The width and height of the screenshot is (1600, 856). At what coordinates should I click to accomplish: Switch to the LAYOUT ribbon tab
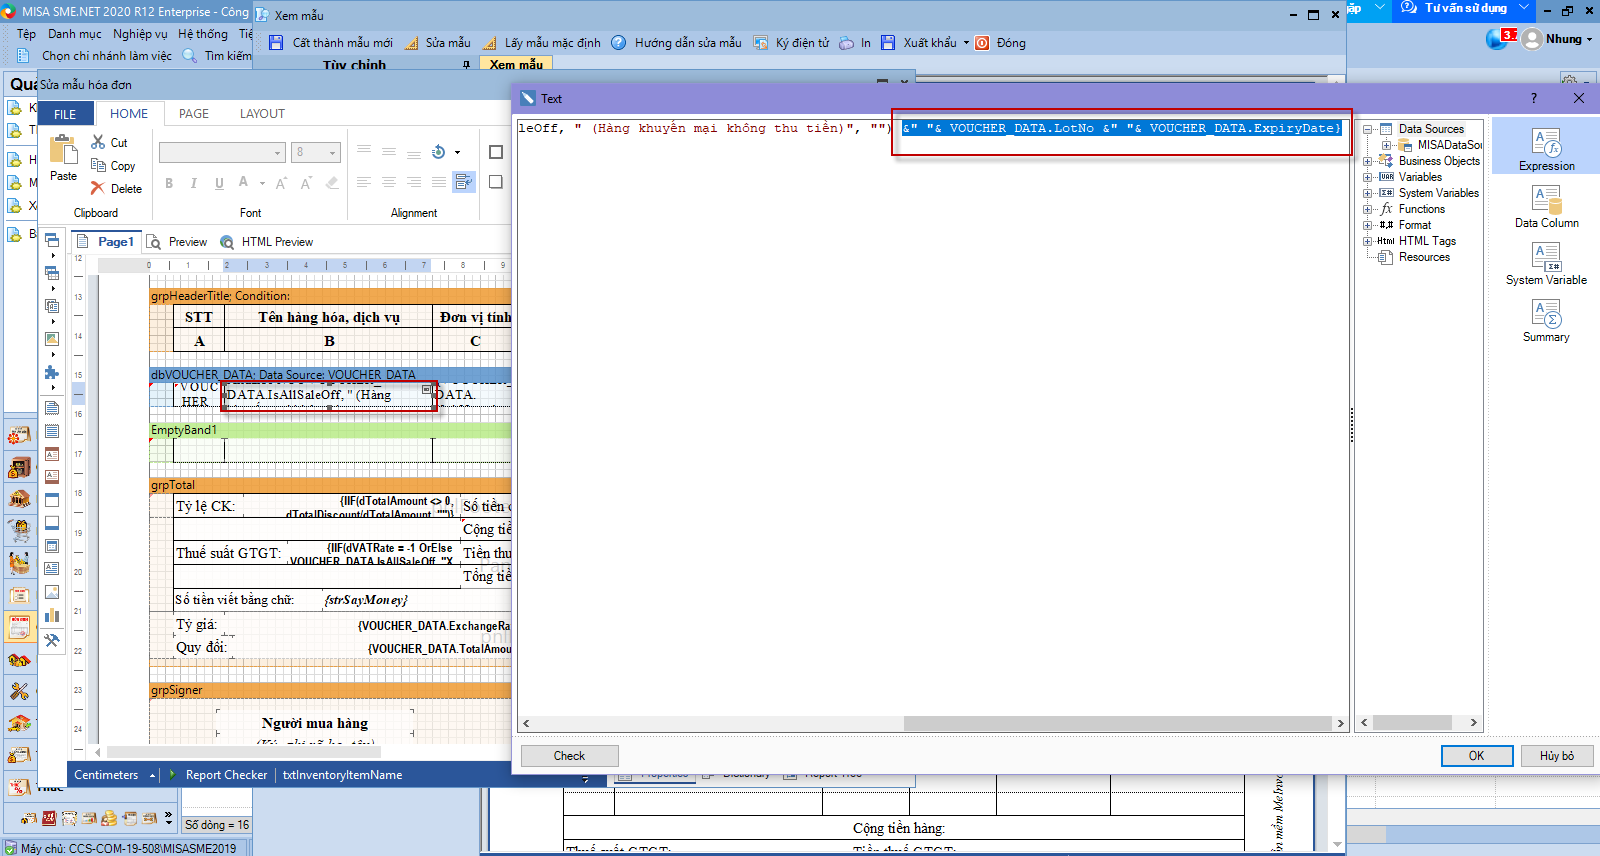tap(262, 114)
